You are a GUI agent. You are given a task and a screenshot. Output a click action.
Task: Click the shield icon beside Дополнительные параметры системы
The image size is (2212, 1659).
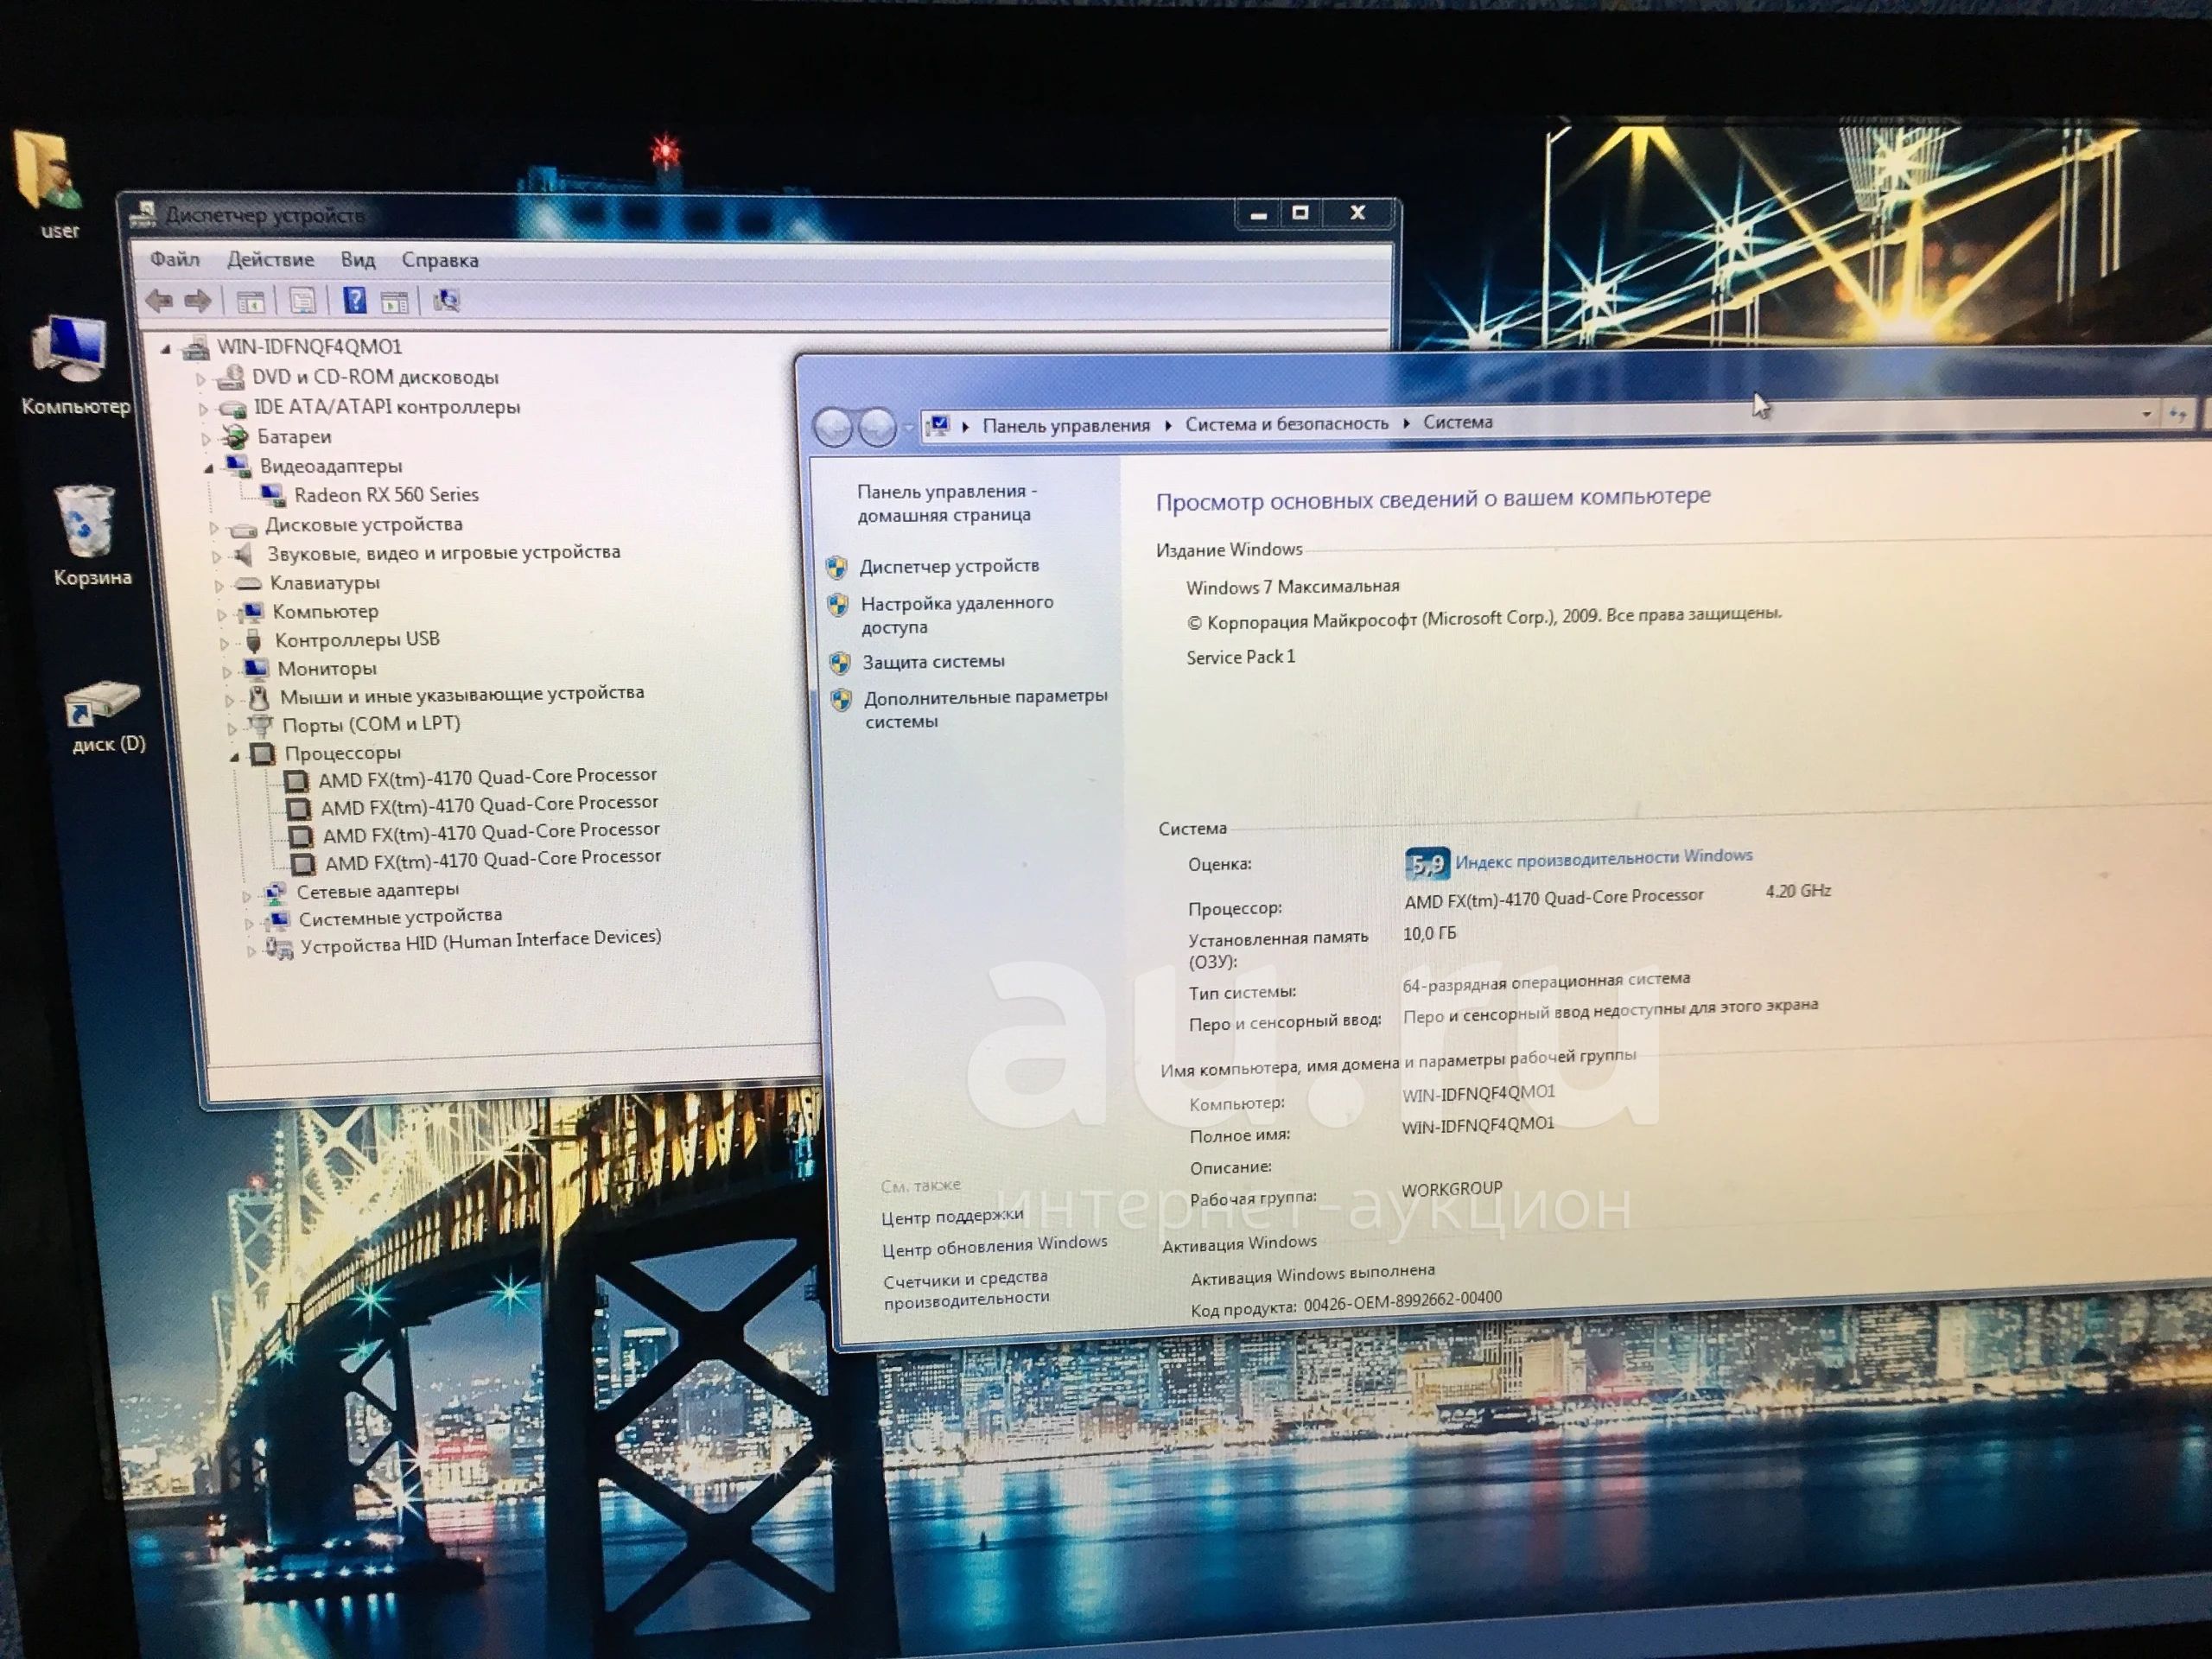click(x=842, y=700)
